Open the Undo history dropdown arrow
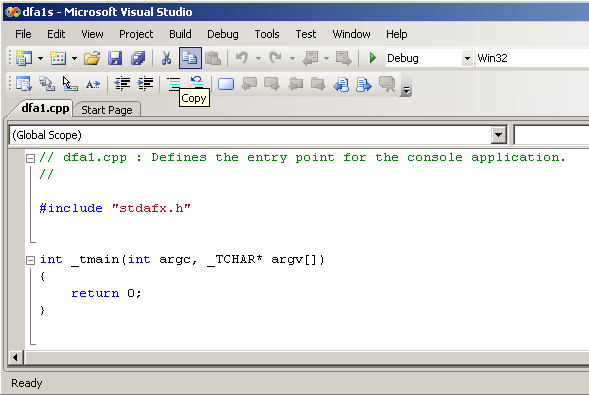 (x=258, y=58)
